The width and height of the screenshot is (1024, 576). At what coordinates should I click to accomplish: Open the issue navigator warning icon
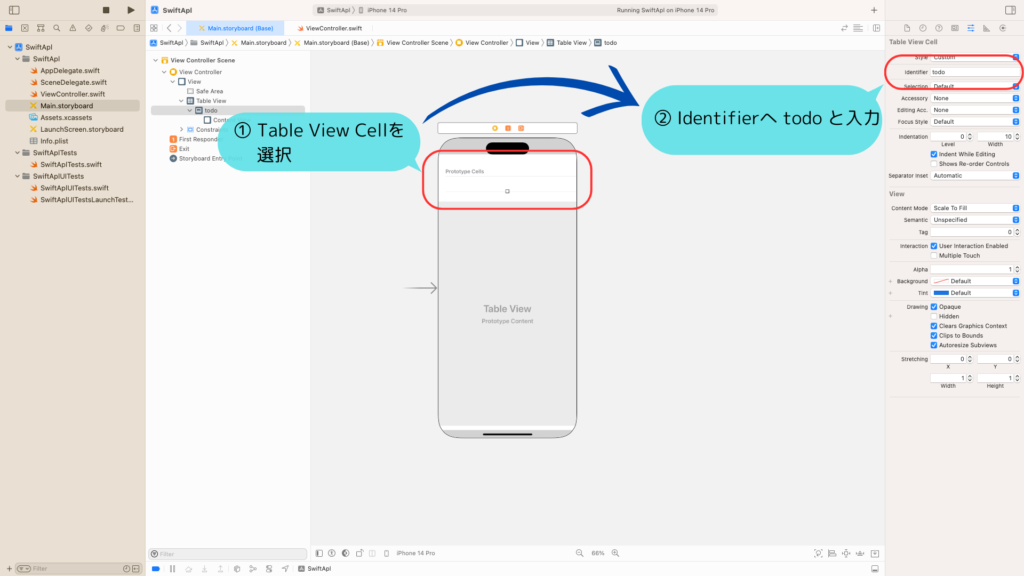tap(72, 28)
